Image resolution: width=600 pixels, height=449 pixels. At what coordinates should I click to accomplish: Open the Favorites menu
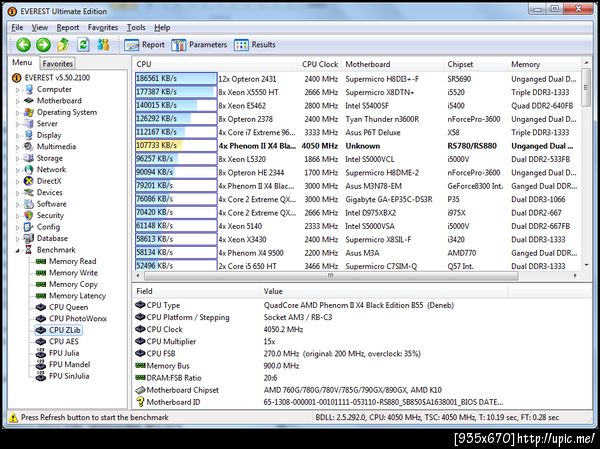[103, 28]
